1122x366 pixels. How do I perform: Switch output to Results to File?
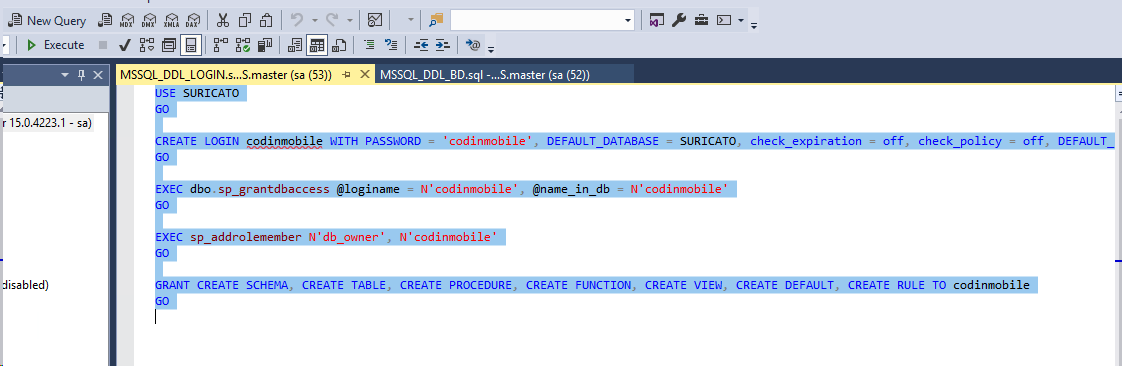point(340,45)
